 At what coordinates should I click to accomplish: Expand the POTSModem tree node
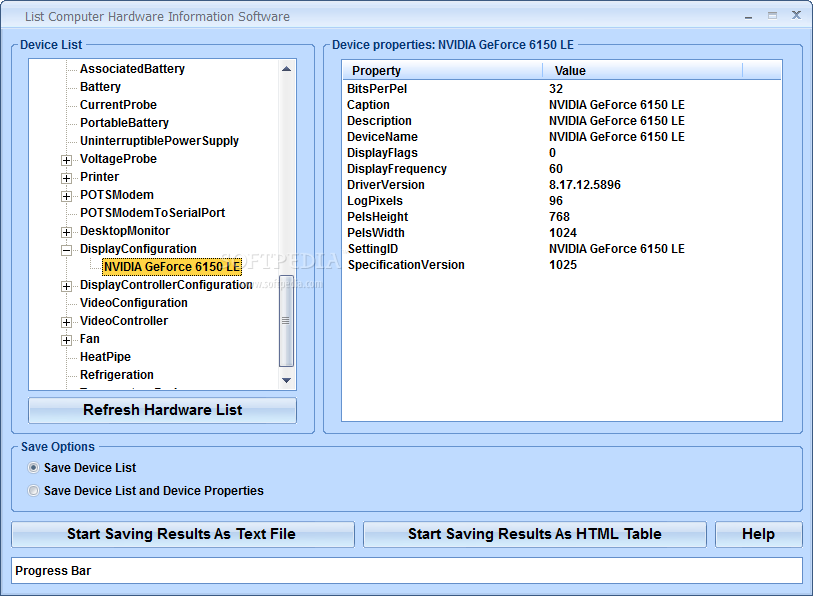pos(66,196)
